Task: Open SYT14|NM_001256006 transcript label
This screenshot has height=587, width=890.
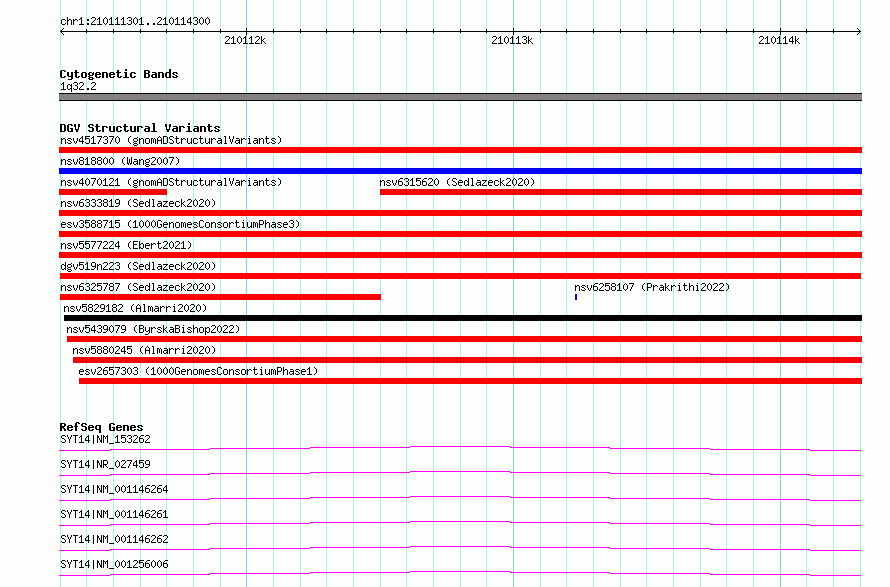Action: point(114,564)
